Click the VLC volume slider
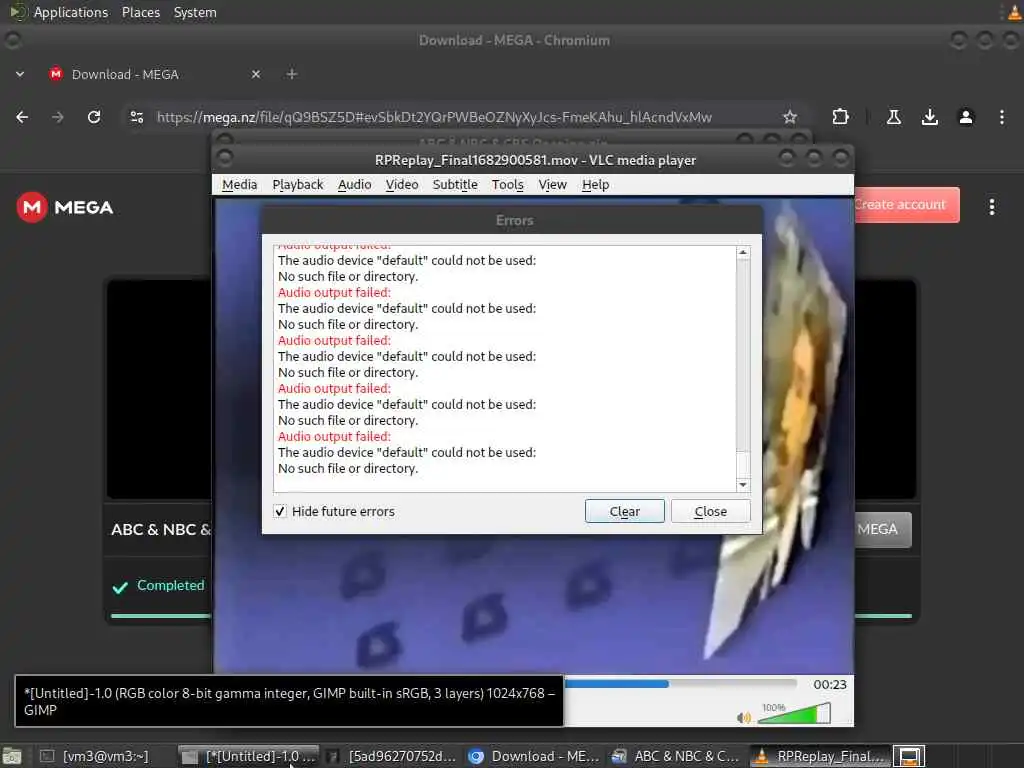1024x768 pixels. pos(793,714)
